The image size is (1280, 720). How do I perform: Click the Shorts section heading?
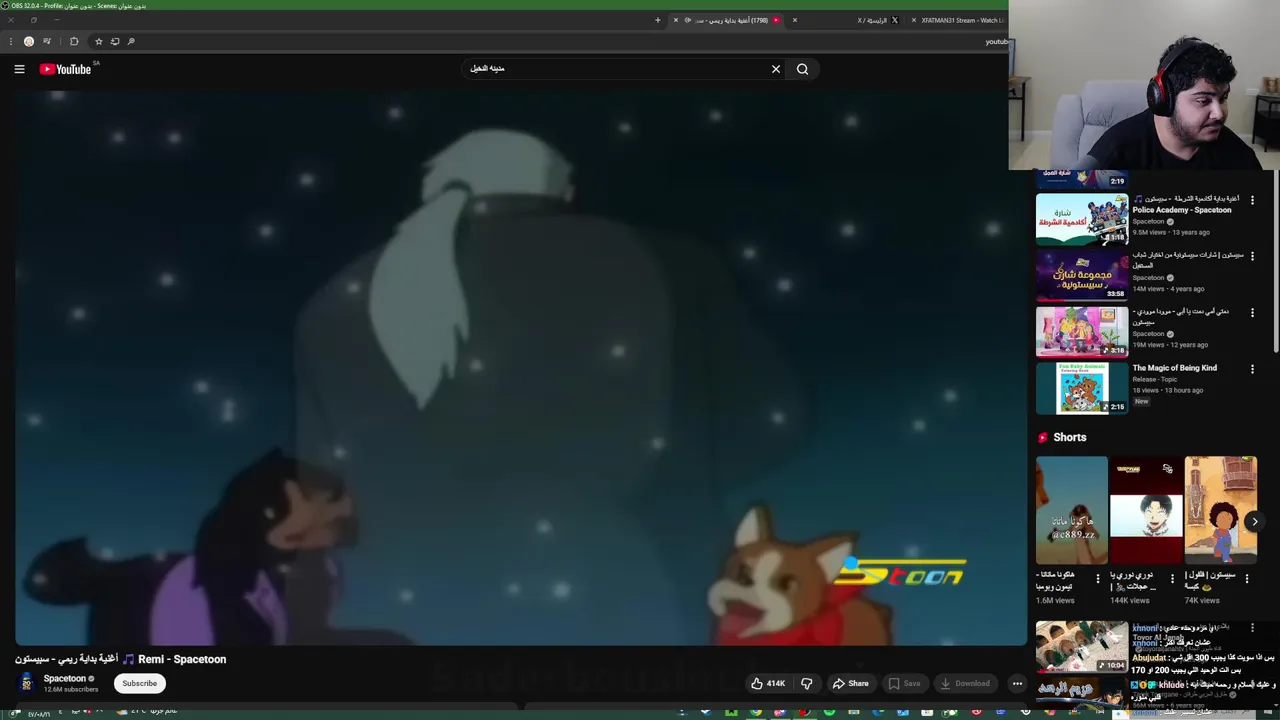coord(1069,437)
